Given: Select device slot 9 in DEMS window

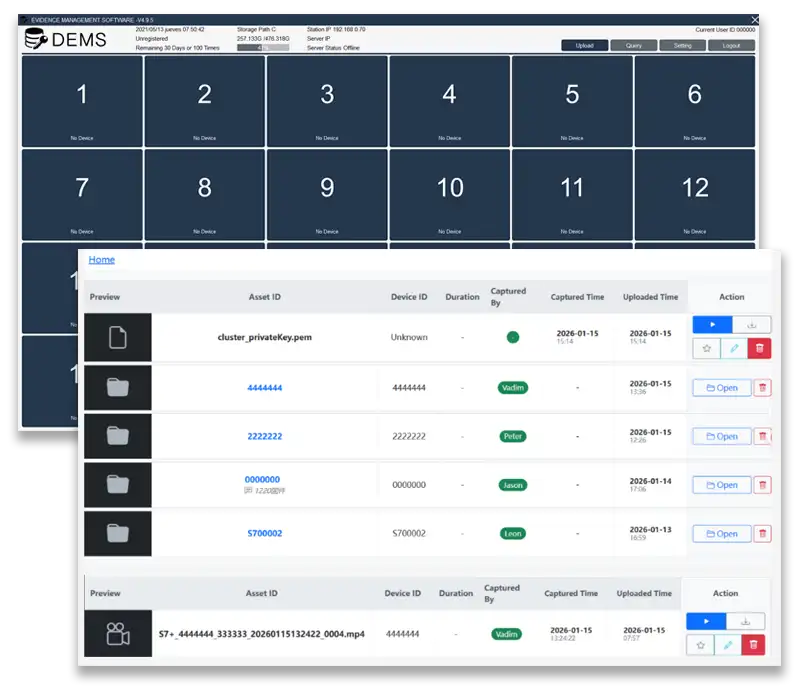Looking at the screenshot, I should pyautogui.click(x=327, y=194).
